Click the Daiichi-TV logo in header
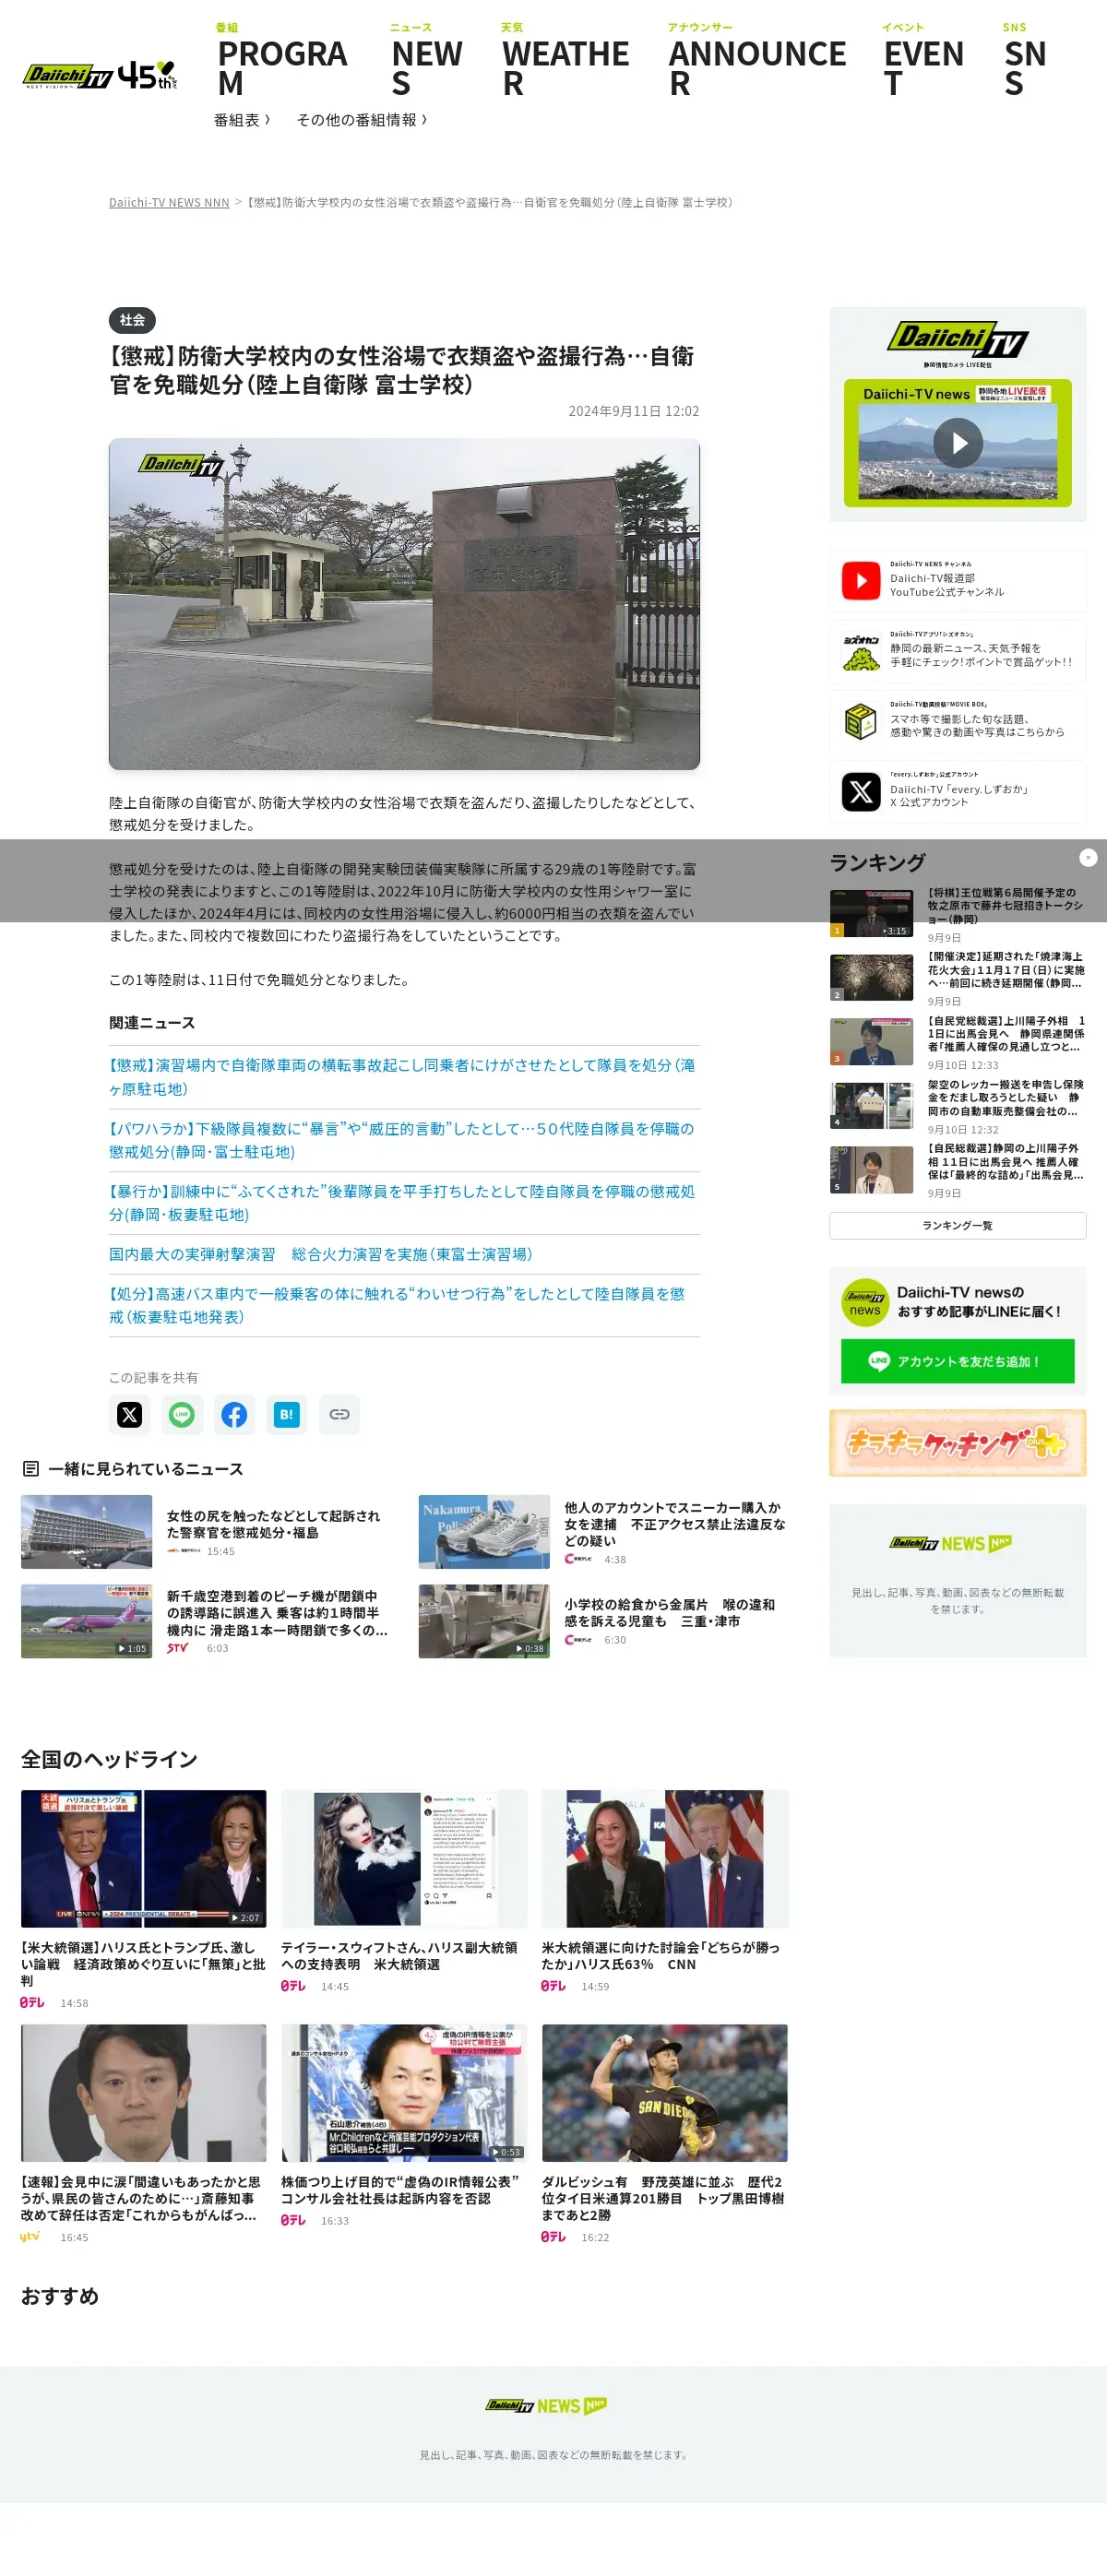 67,75
